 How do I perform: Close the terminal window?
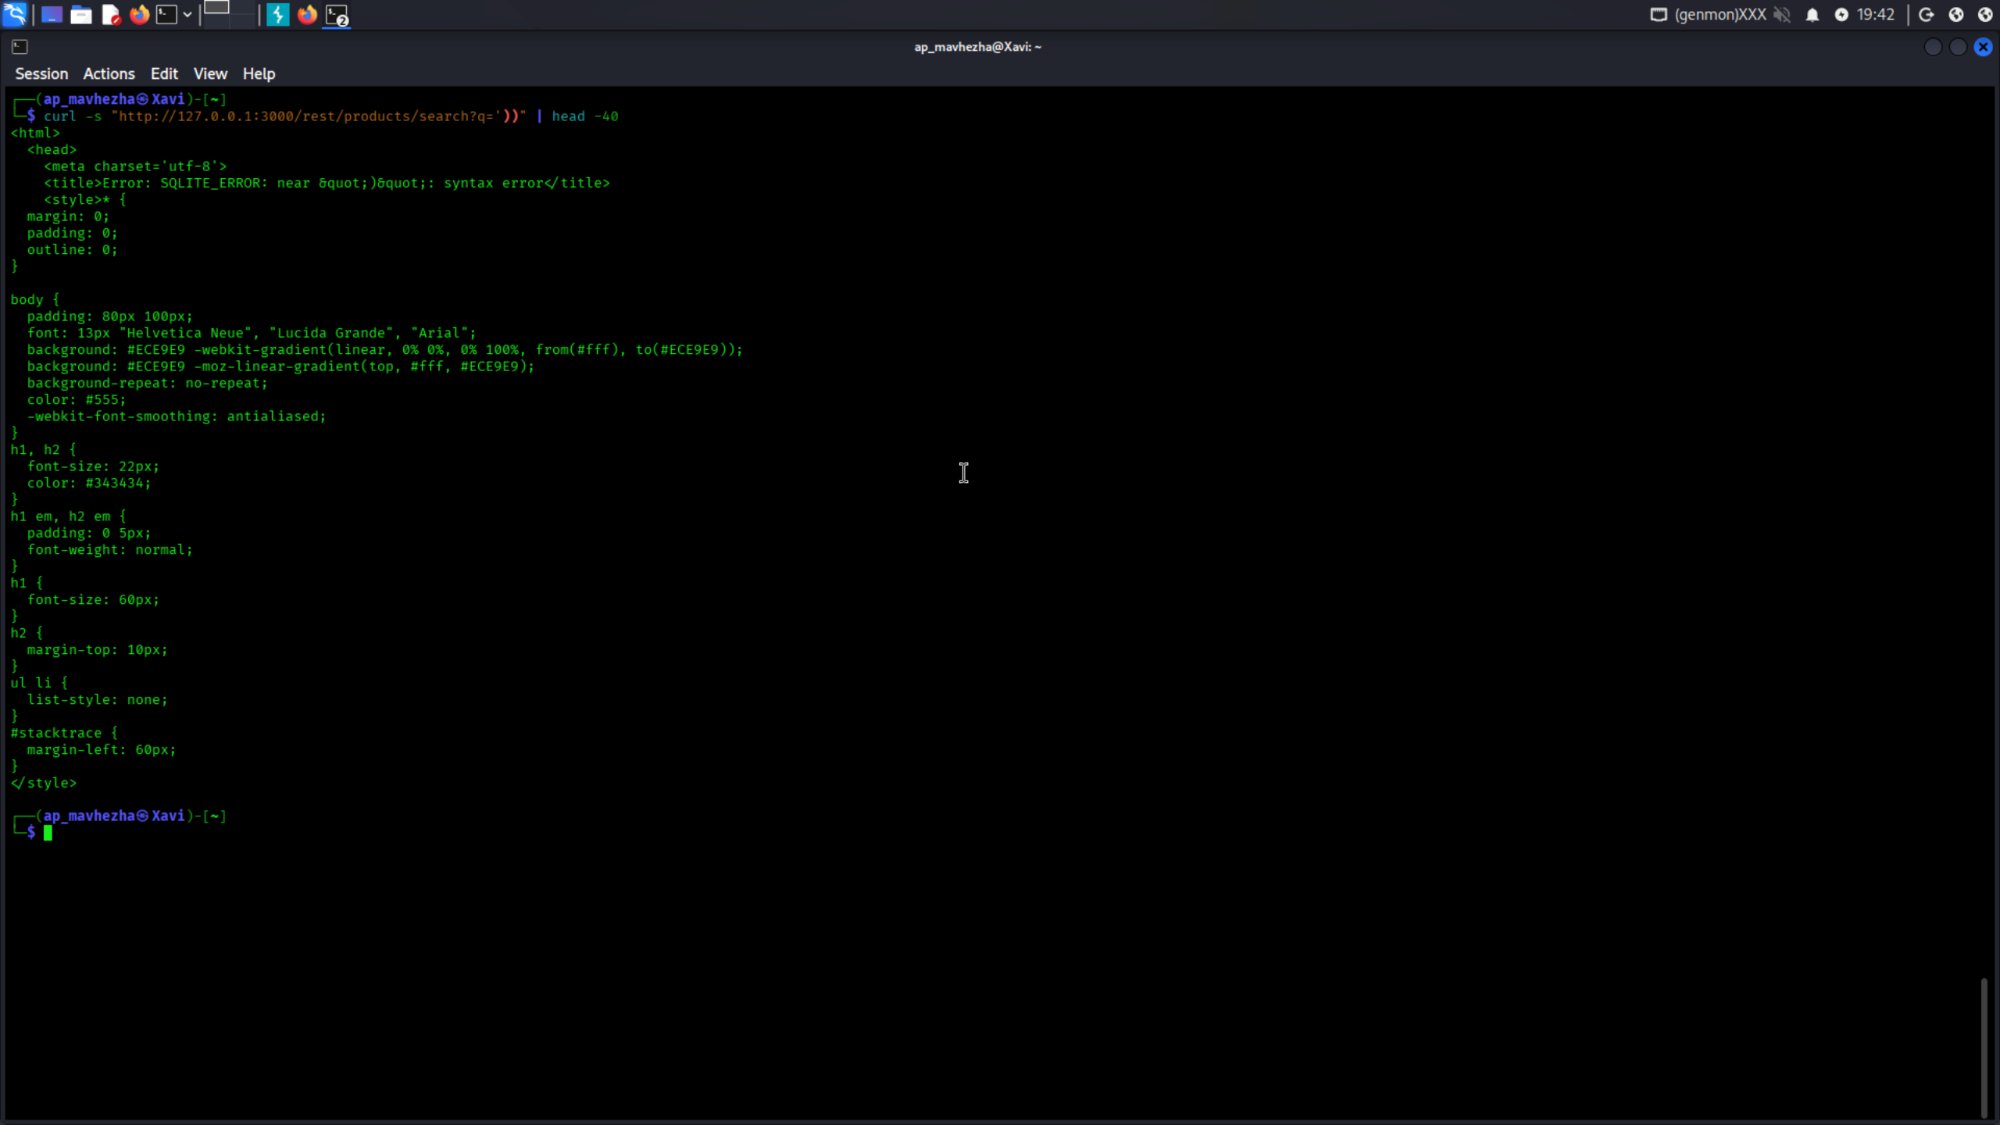tap(1983, 47)
